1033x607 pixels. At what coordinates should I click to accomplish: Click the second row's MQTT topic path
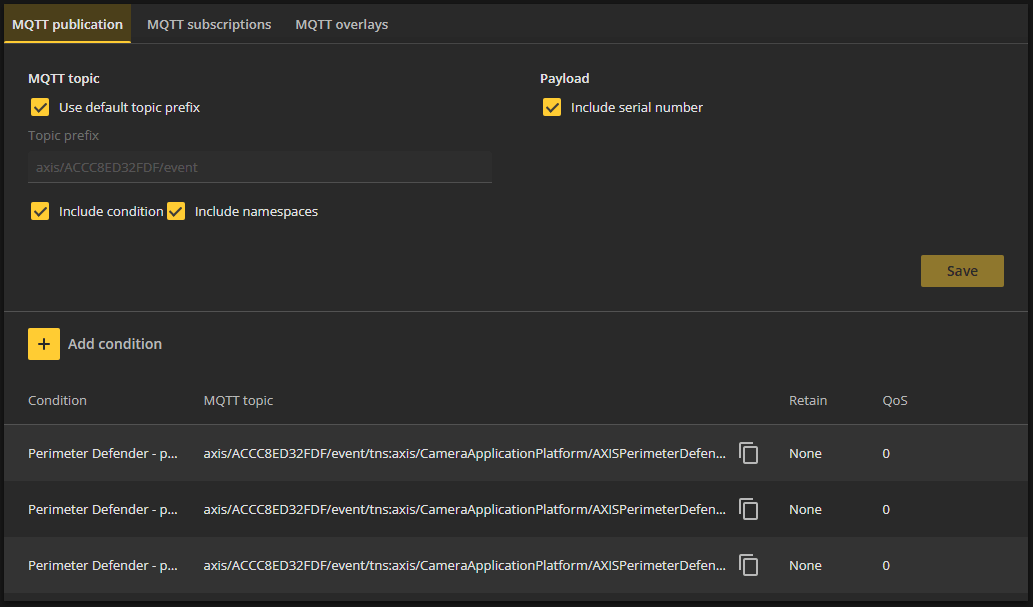464,509
